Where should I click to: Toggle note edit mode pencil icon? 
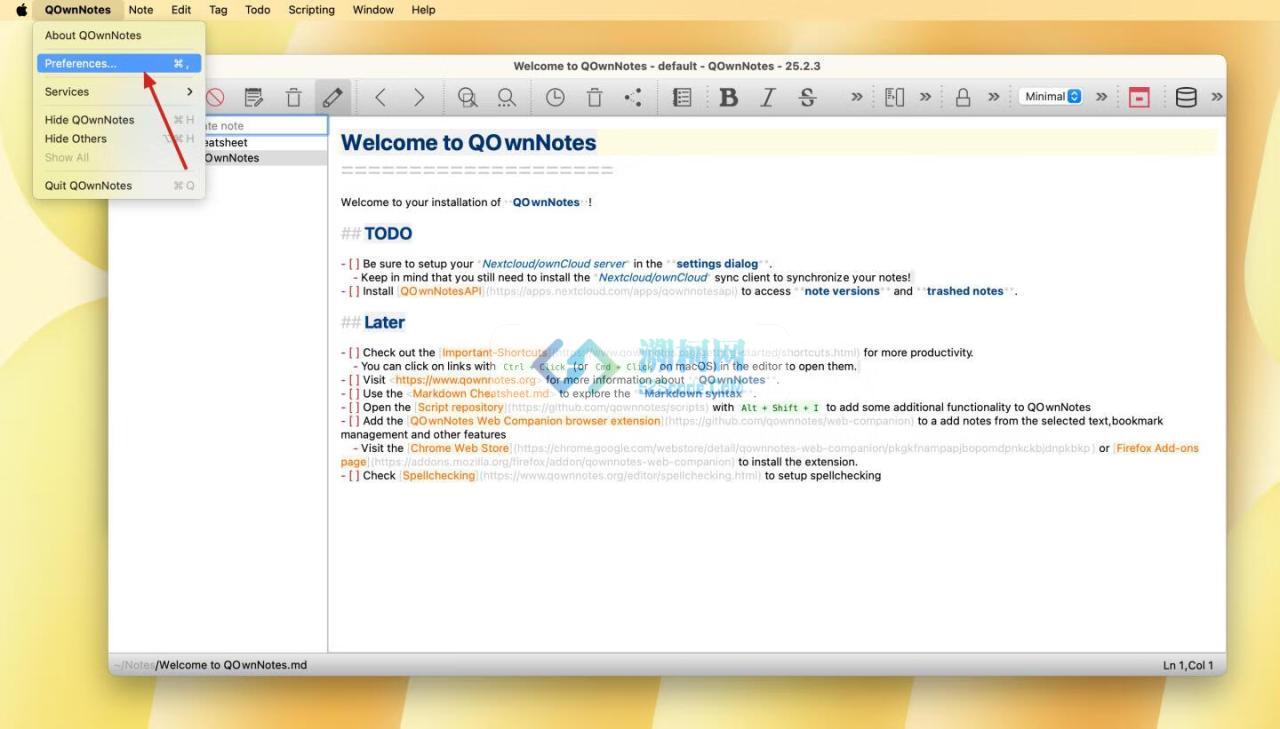(x=333, y=97)
